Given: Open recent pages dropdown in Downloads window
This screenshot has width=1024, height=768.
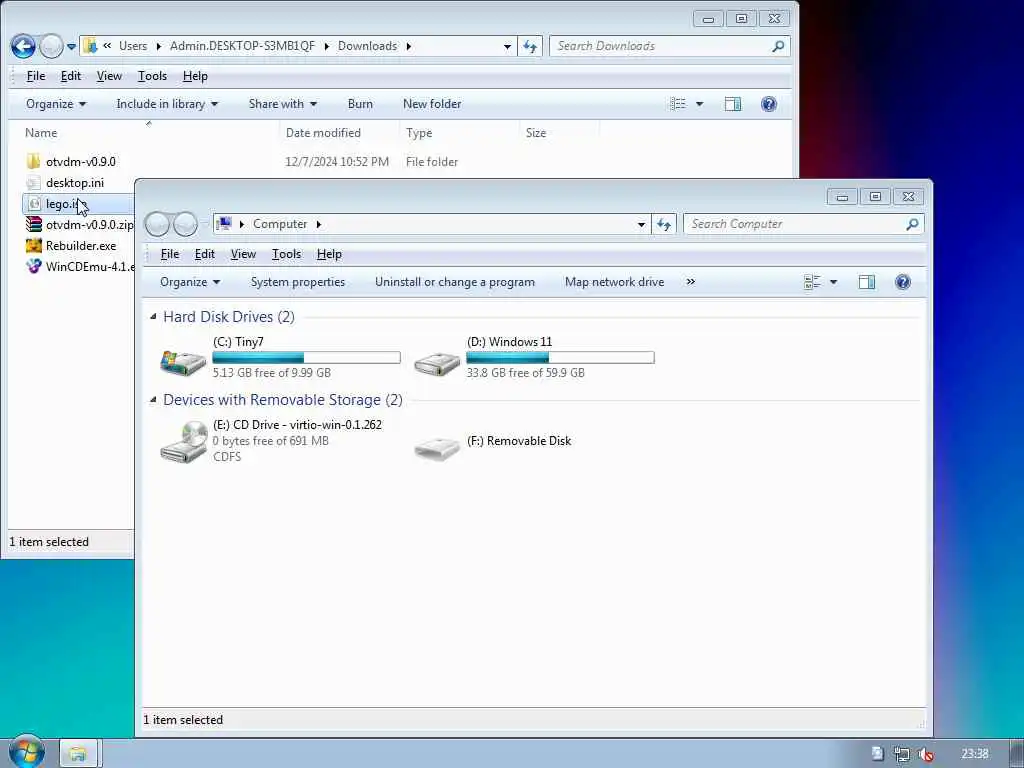Looking at the screenshot, I should [x=71, y=46].
